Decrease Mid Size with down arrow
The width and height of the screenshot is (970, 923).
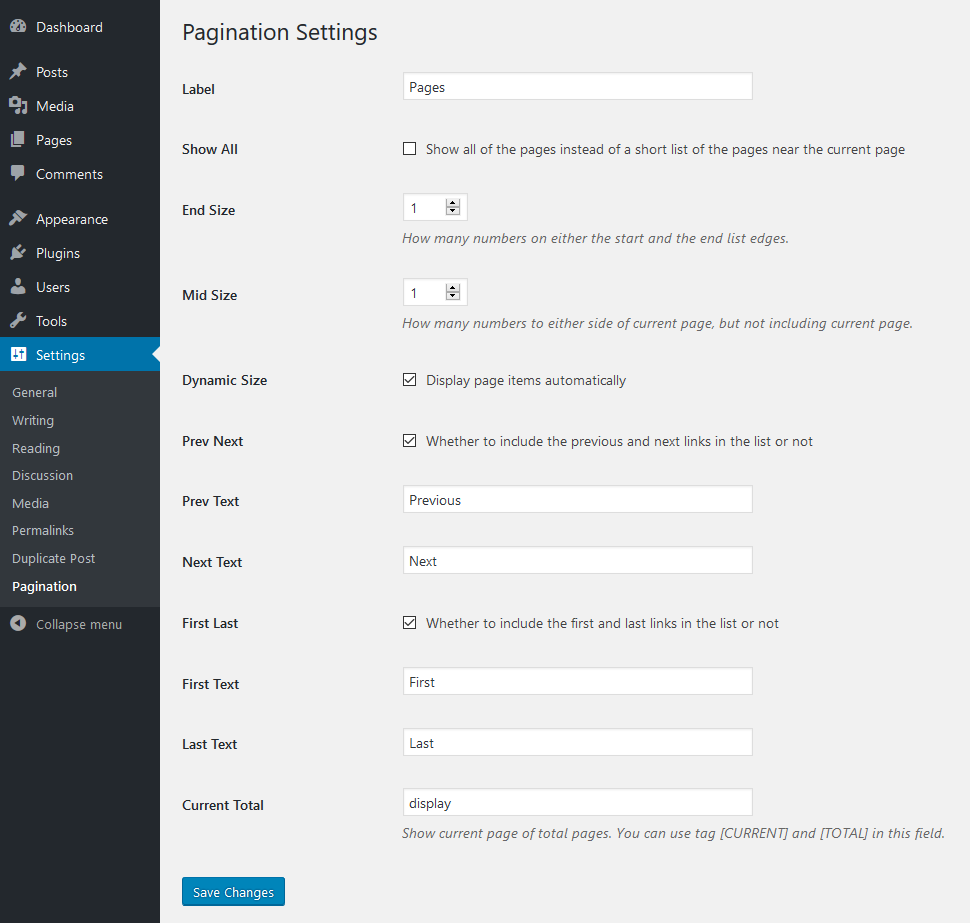453,297
